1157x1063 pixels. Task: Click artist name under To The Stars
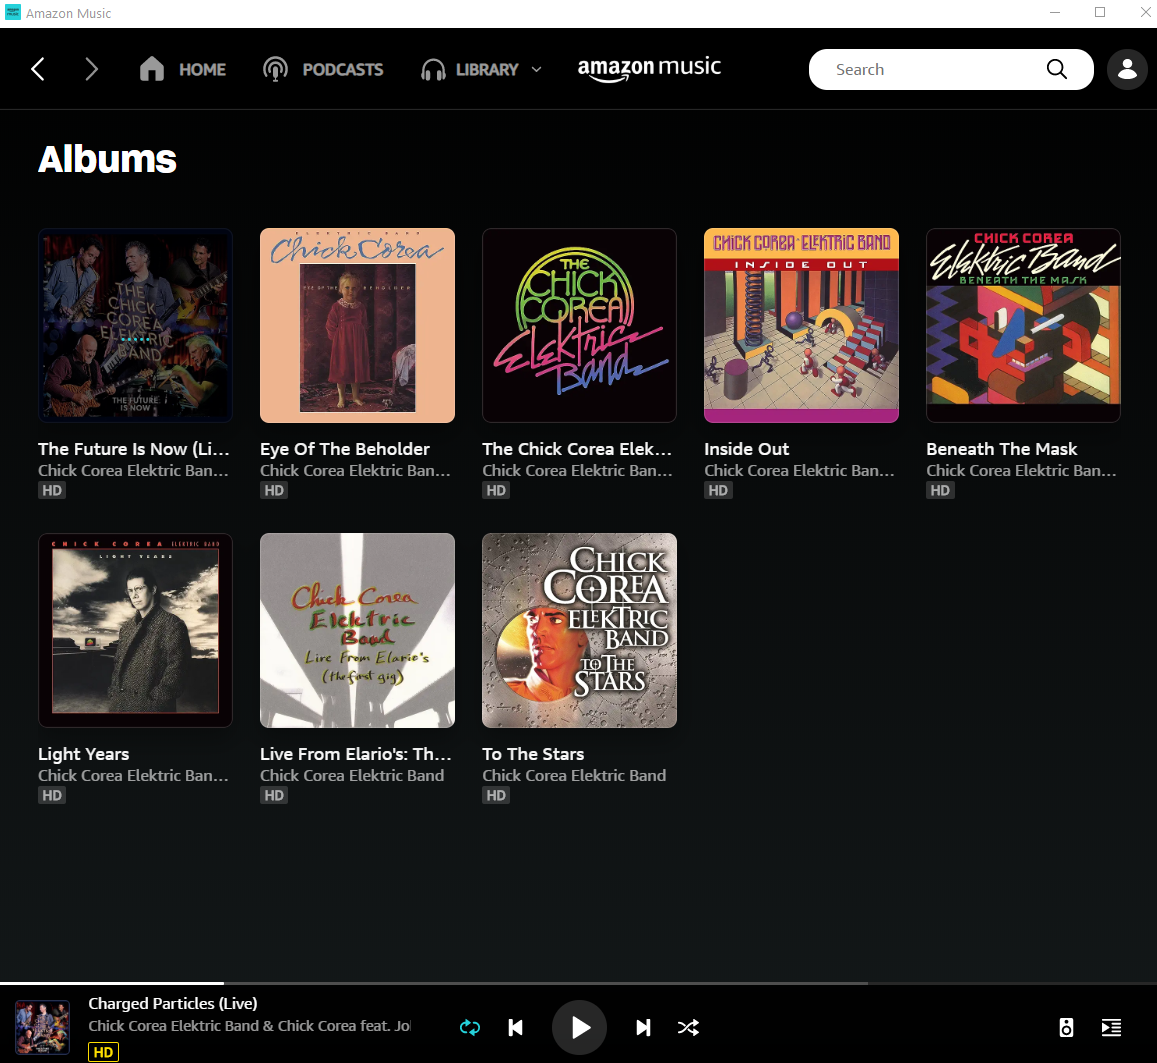click(574, 775)
